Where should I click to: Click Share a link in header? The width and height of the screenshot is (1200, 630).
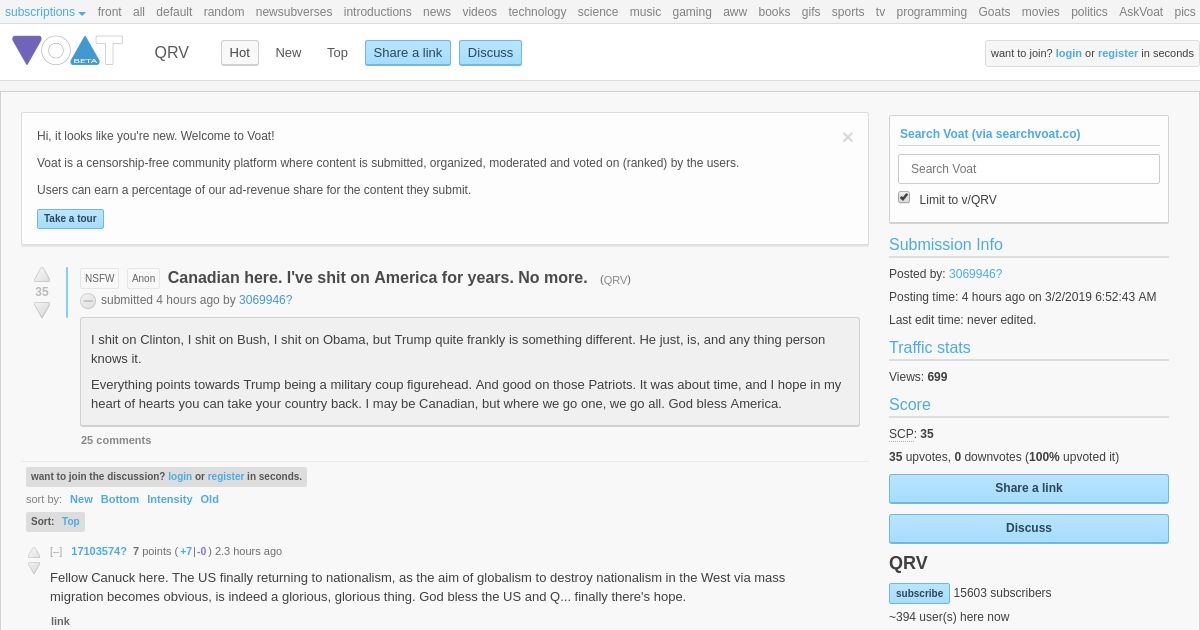(408, 53)
